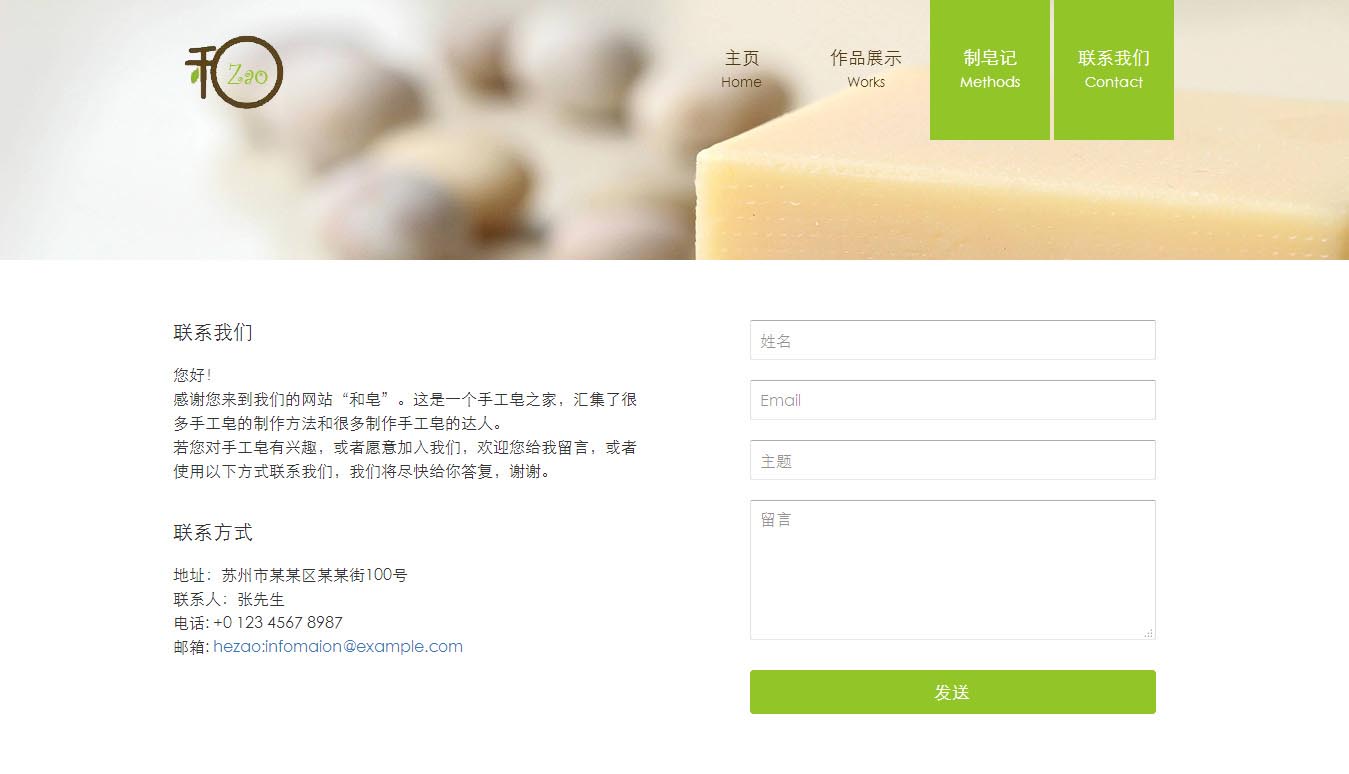Select the 制皂记 Methods green tab
The image size is (1349, 774).
[990, 70]
